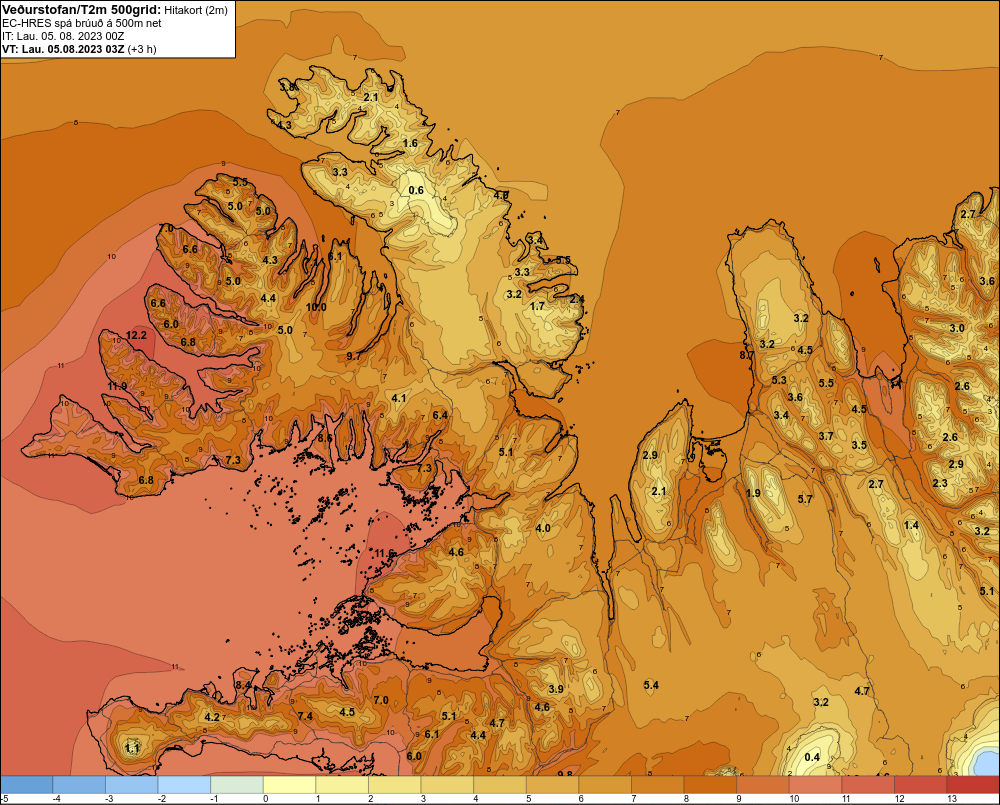
Task: Select the 'IT: Lau. 05. 08. 2023 00Z' line
Action: pyautogui.click(x=62, y=36)
